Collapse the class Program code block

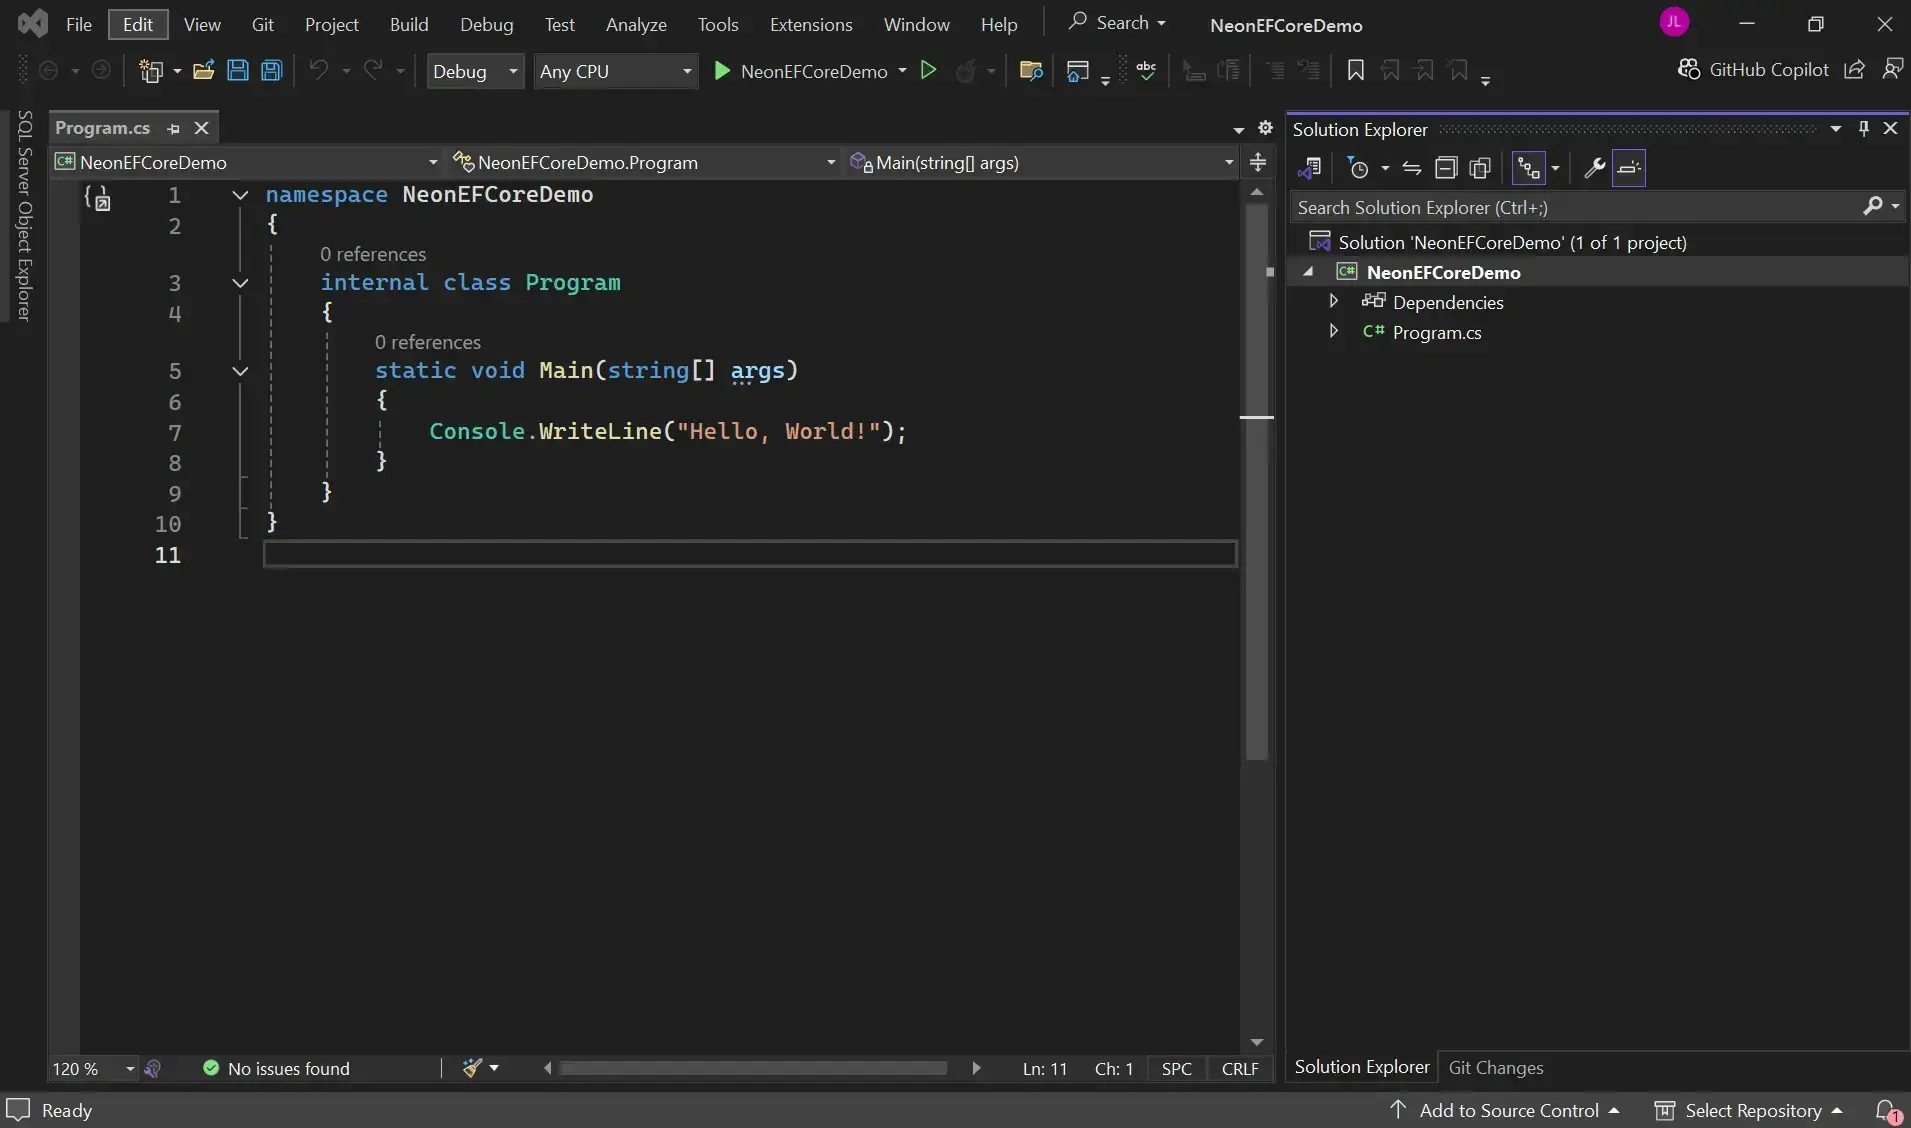tap(240, 283)
